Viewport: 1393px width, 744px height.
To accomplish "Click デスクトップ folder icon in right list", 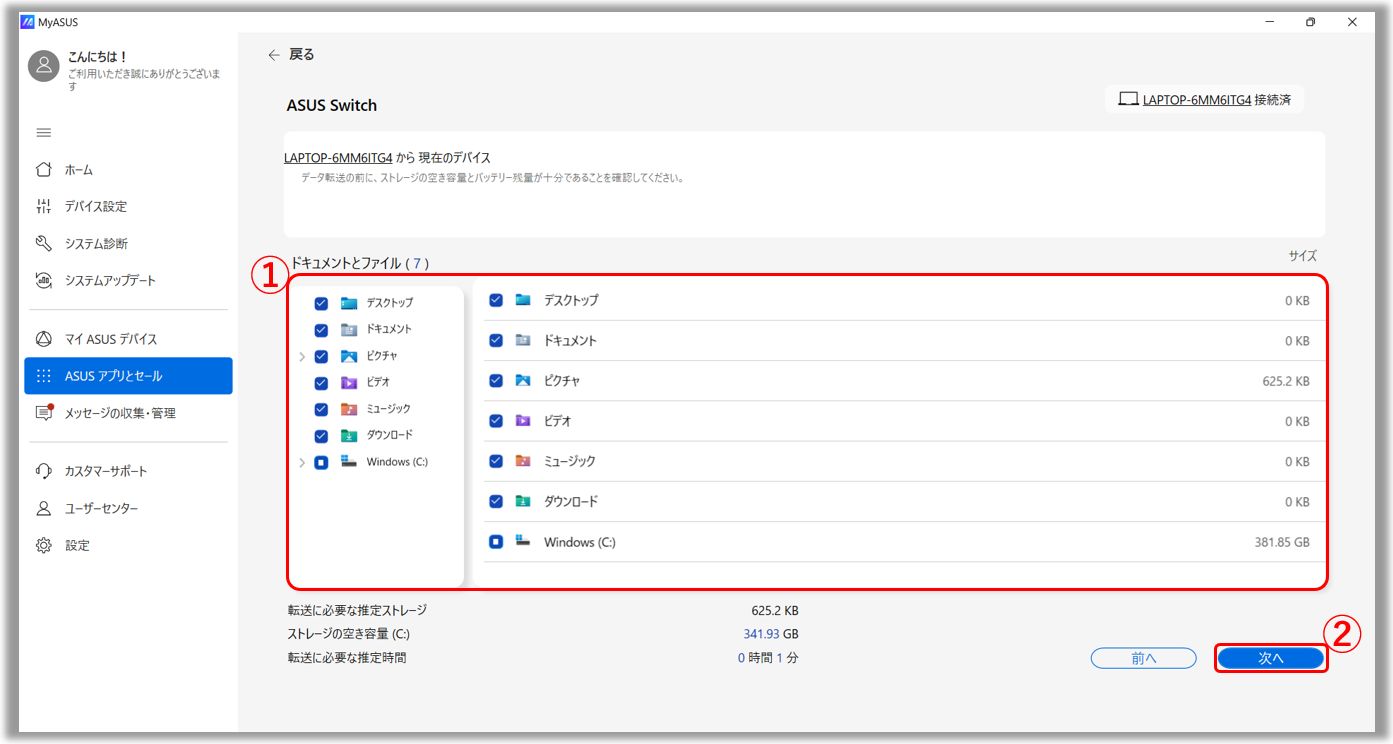I will coord(523,300).
